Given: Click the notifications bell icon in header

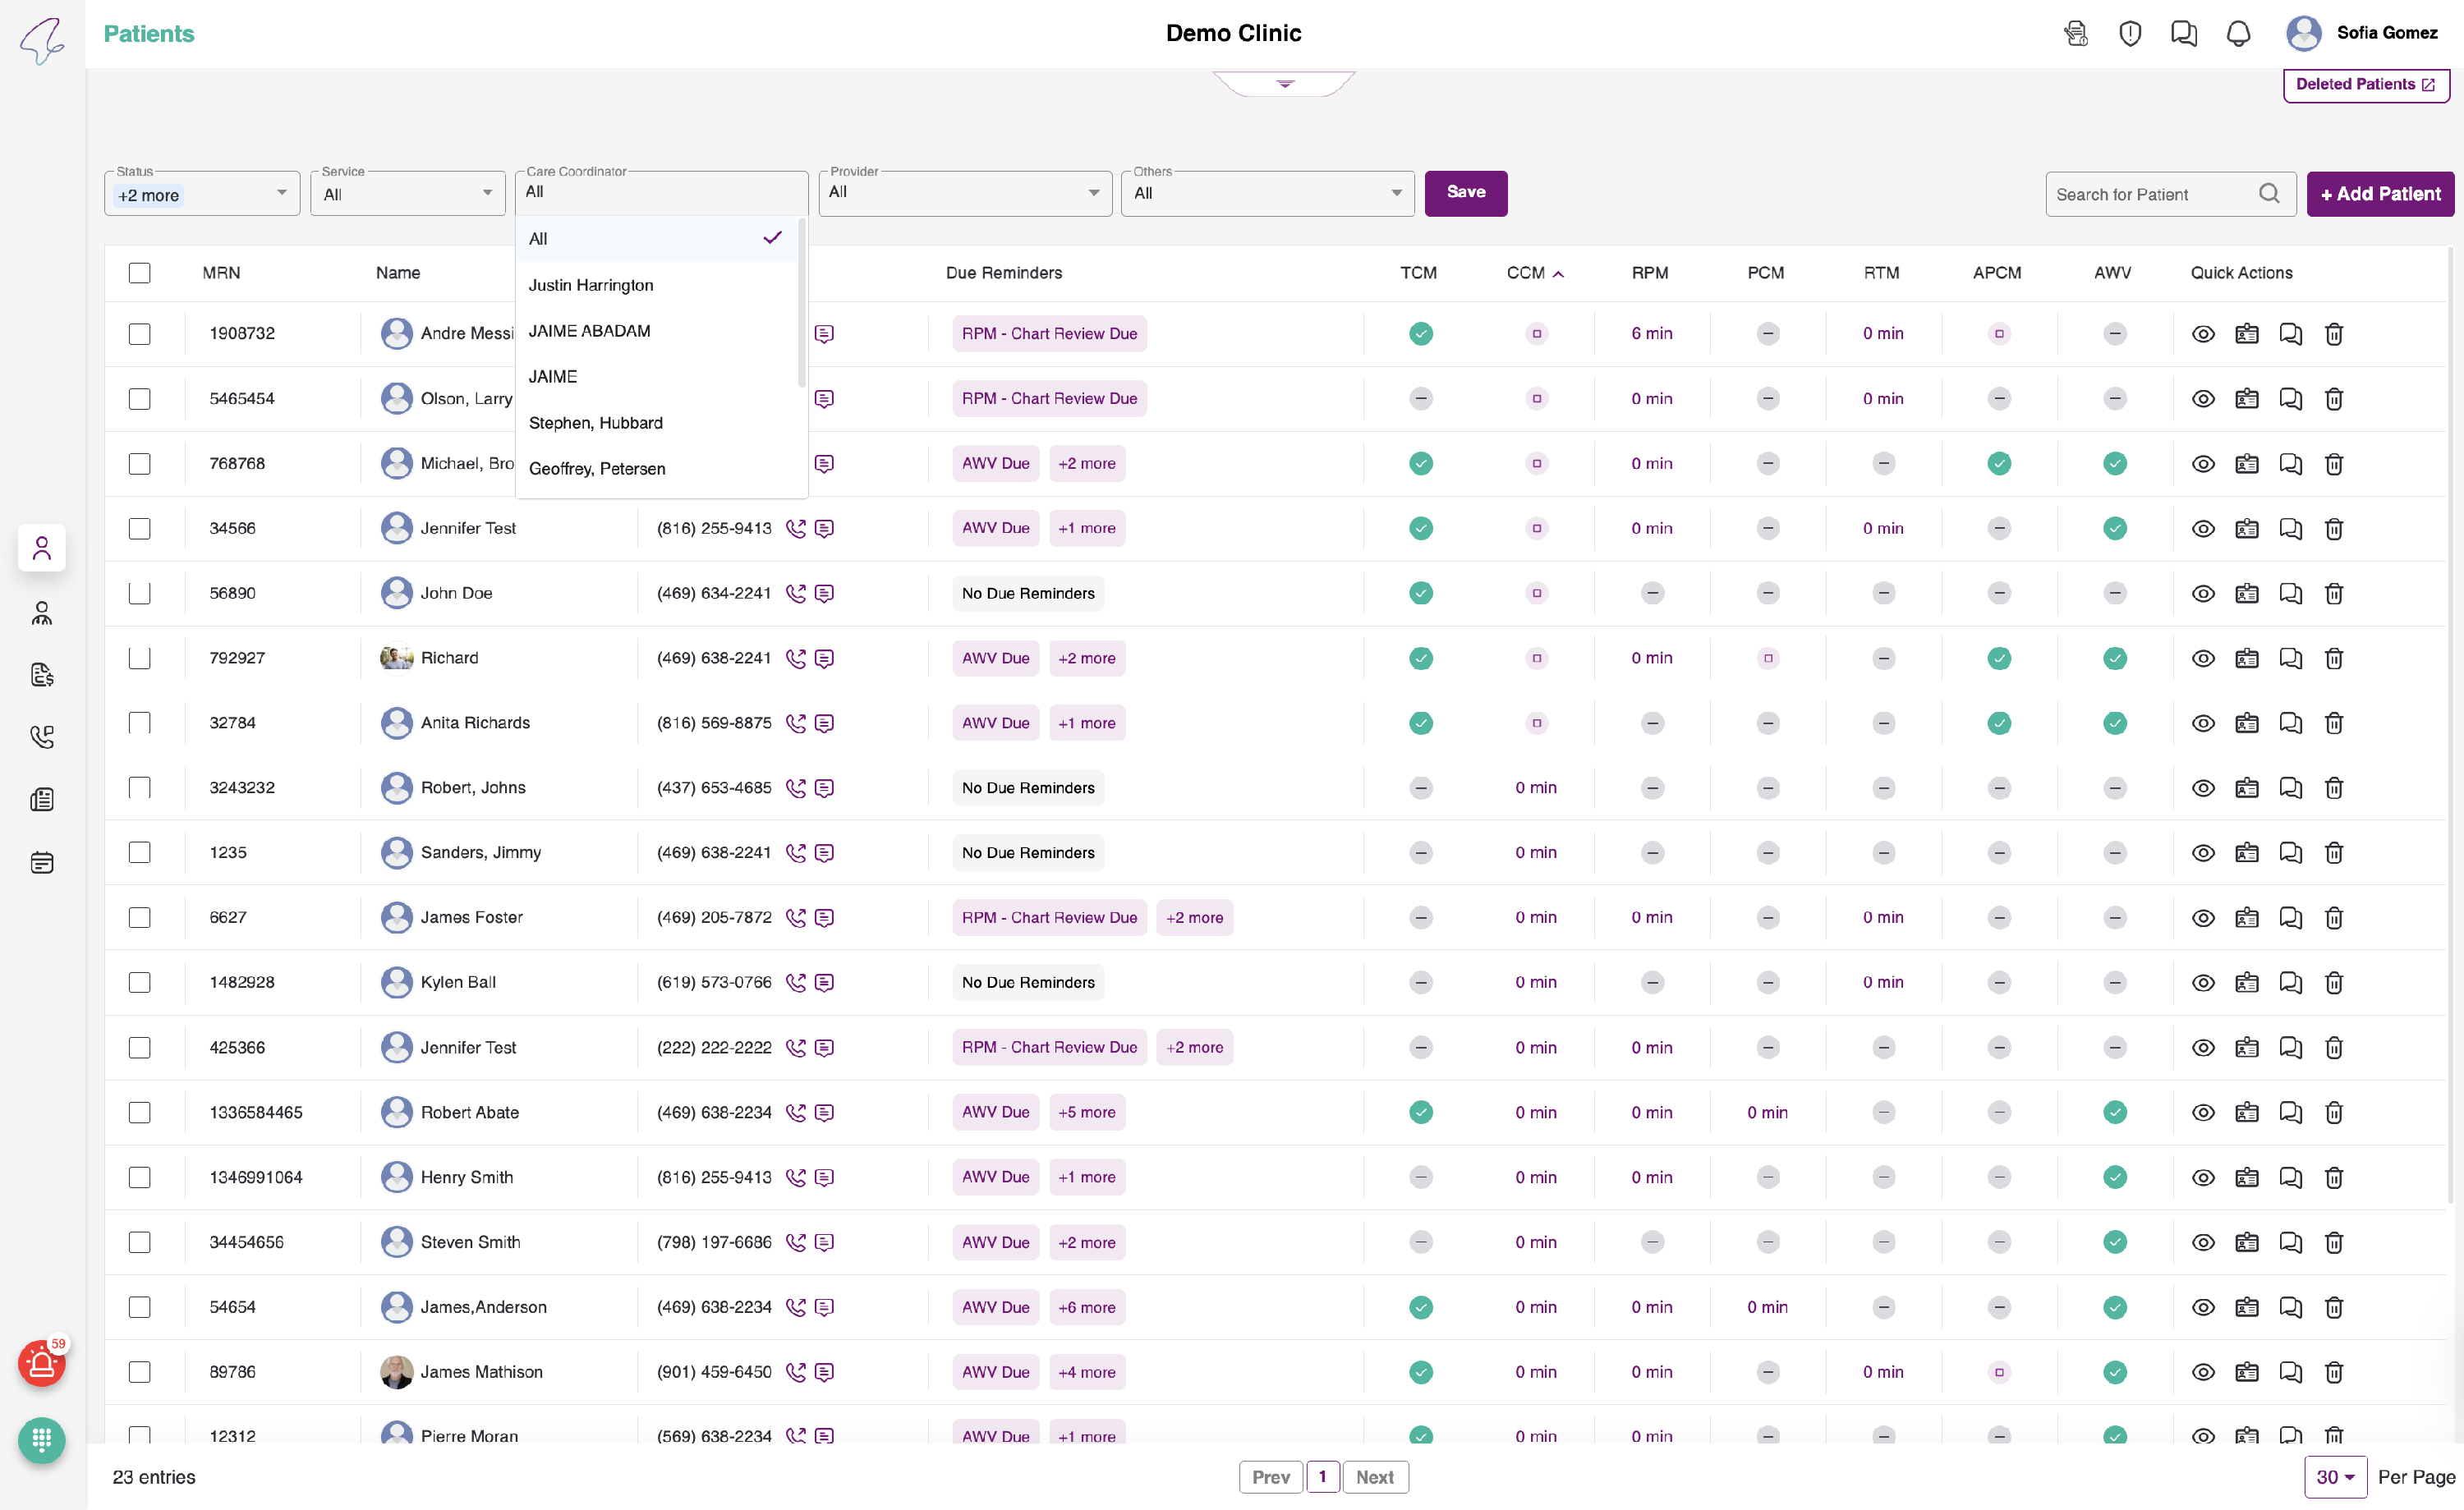Looking at the screenshot, I should pos(2238,33).
